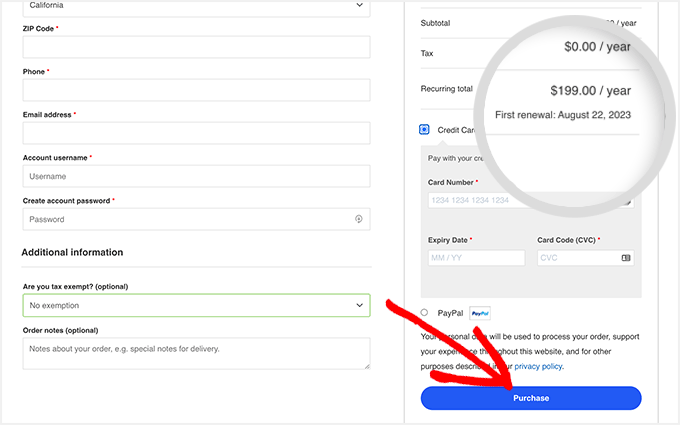Click the Order notes textarea
This screenshot has width=680, height=425.
pos(196,353)
